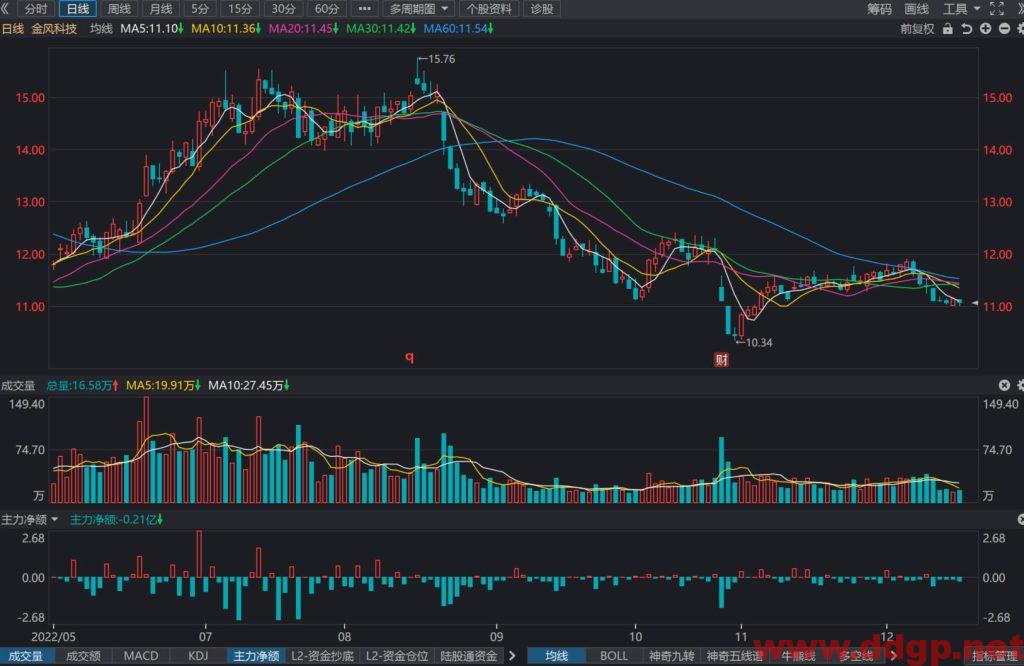1024x666 pixels.
Task: Click the undo arrow icon on chart toolbar
Action: pyautogui.click(x=967, y=29)
